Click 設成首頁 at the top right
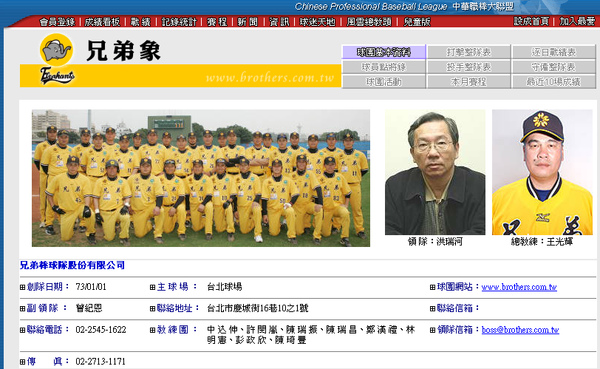Screen dimensions: 600x369 pos(531,21)
